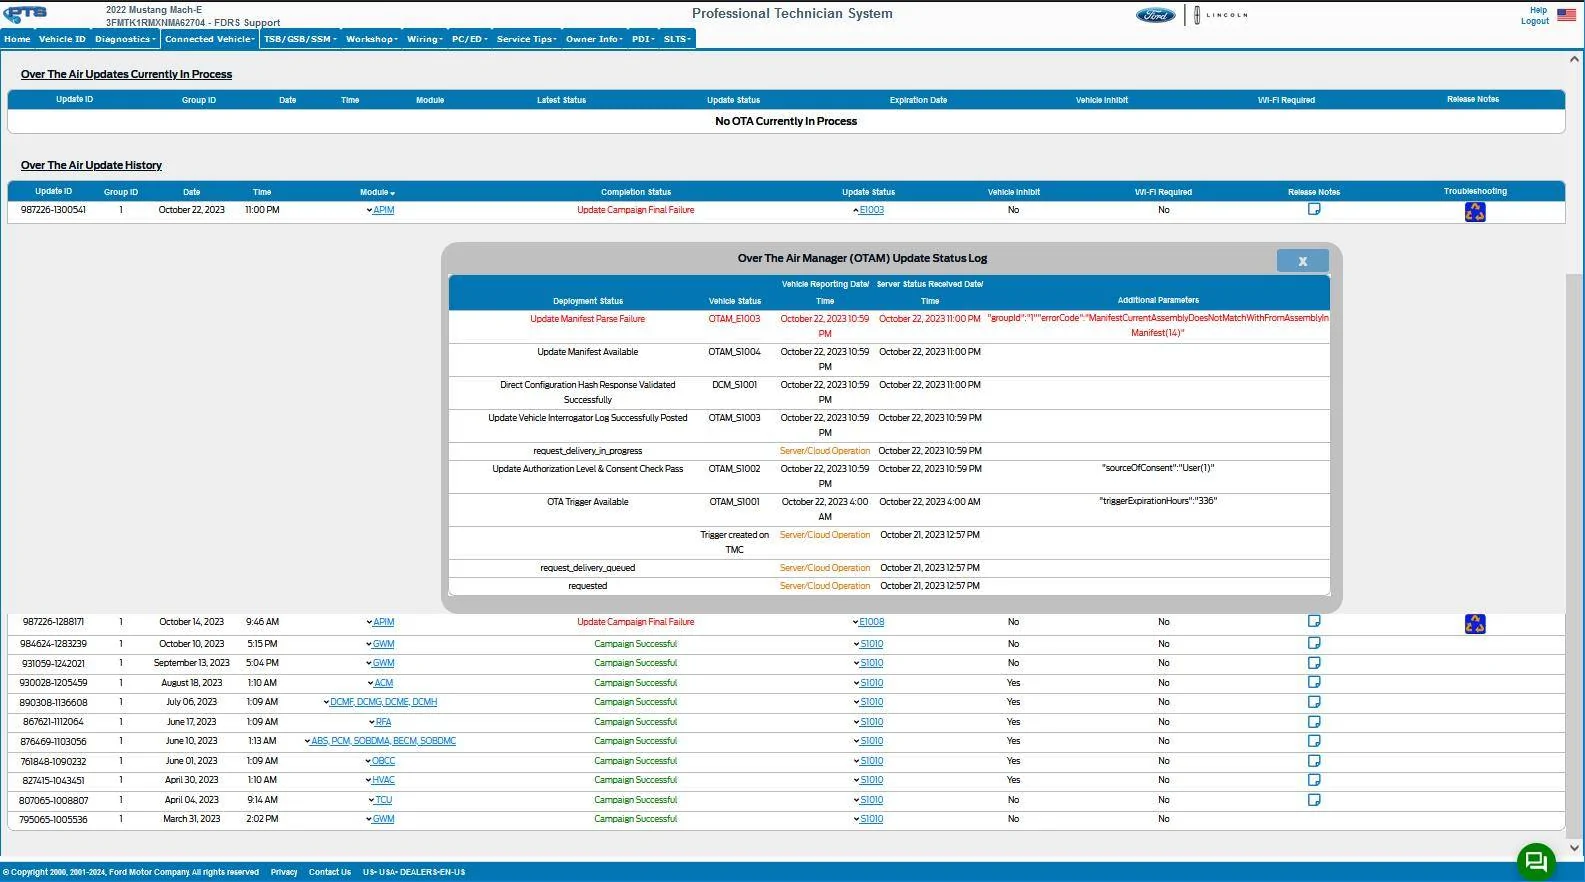Select the 'Update Manifest Available' log entry
The image size is (1585, 882).
coord(587,352)
